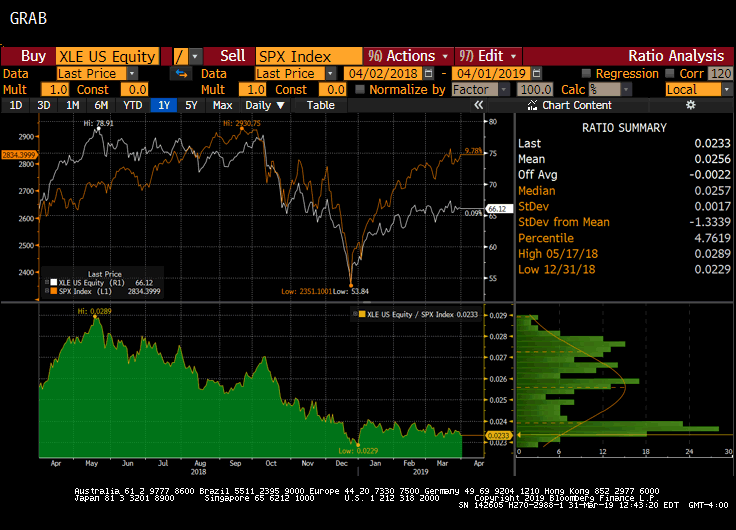Screen dimensions: 736x530
Task: Click the Chart Content icon
Action: [532, 105]
